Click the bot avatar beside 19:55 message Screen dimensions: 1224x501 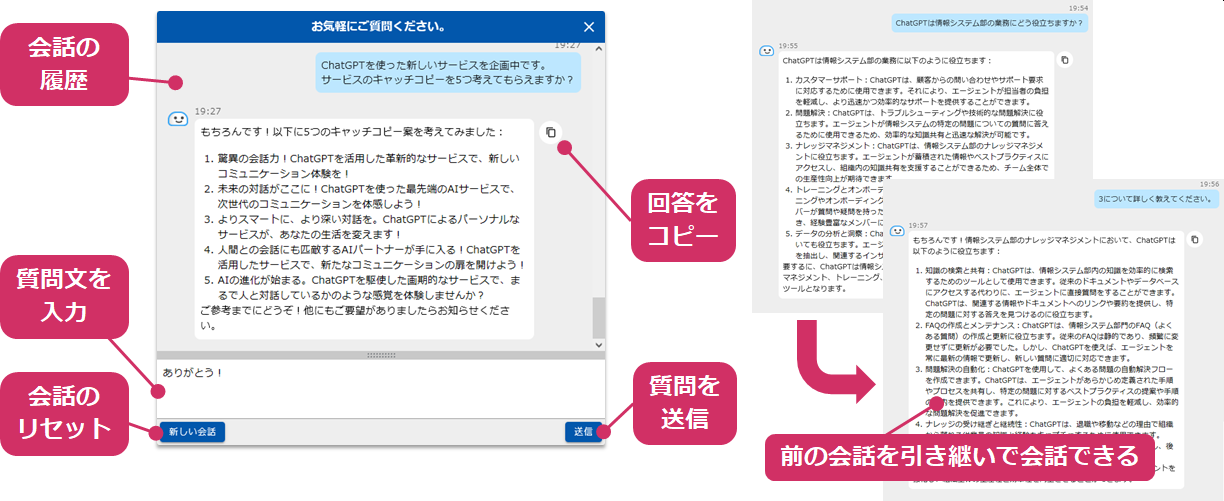tap(766, 49)
